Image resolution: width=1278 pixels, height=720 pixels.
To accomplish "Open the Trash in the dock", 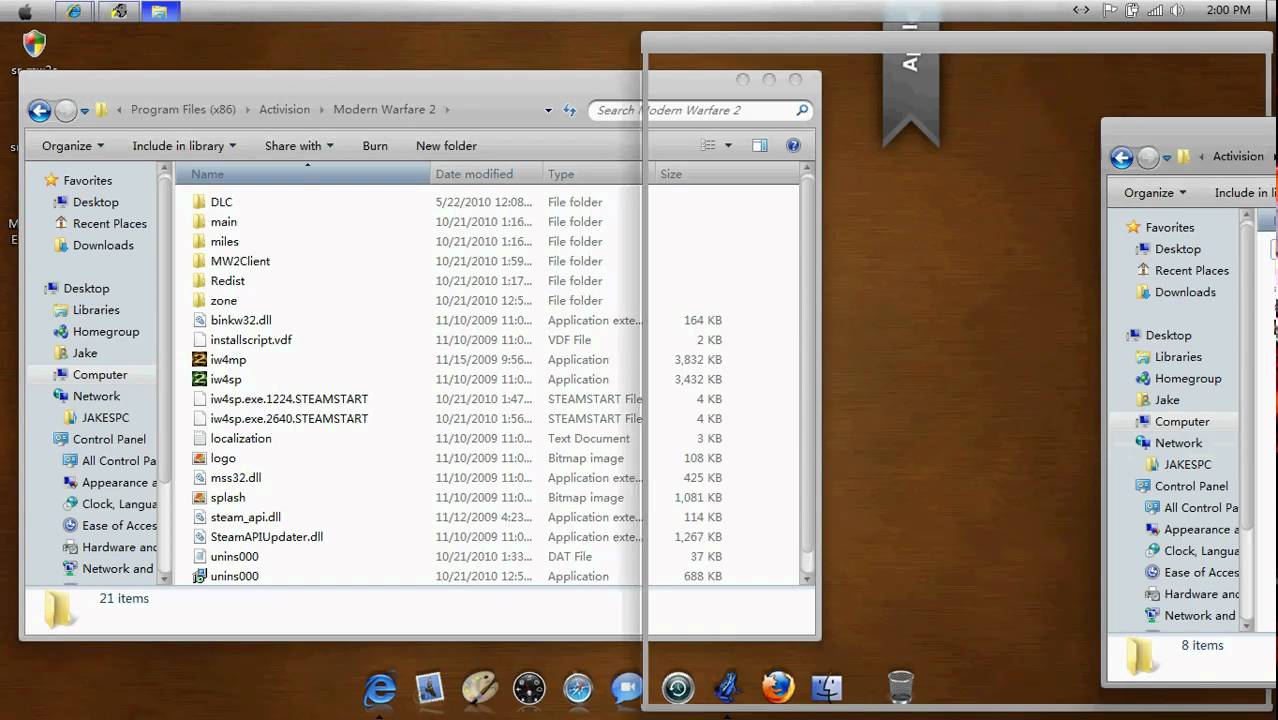I will [900, 687].
